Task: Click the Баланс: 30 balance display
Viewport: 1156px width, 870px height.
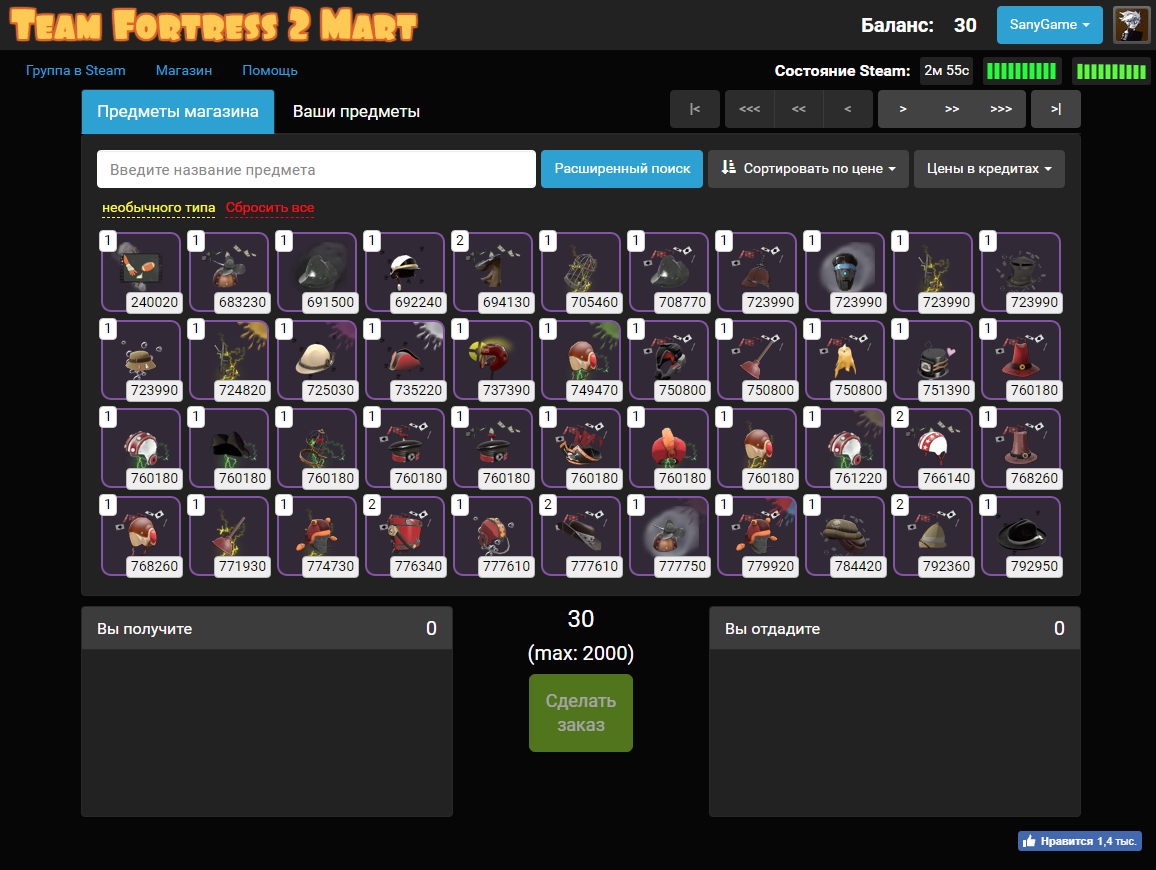Action: click(x=919, y=25)
